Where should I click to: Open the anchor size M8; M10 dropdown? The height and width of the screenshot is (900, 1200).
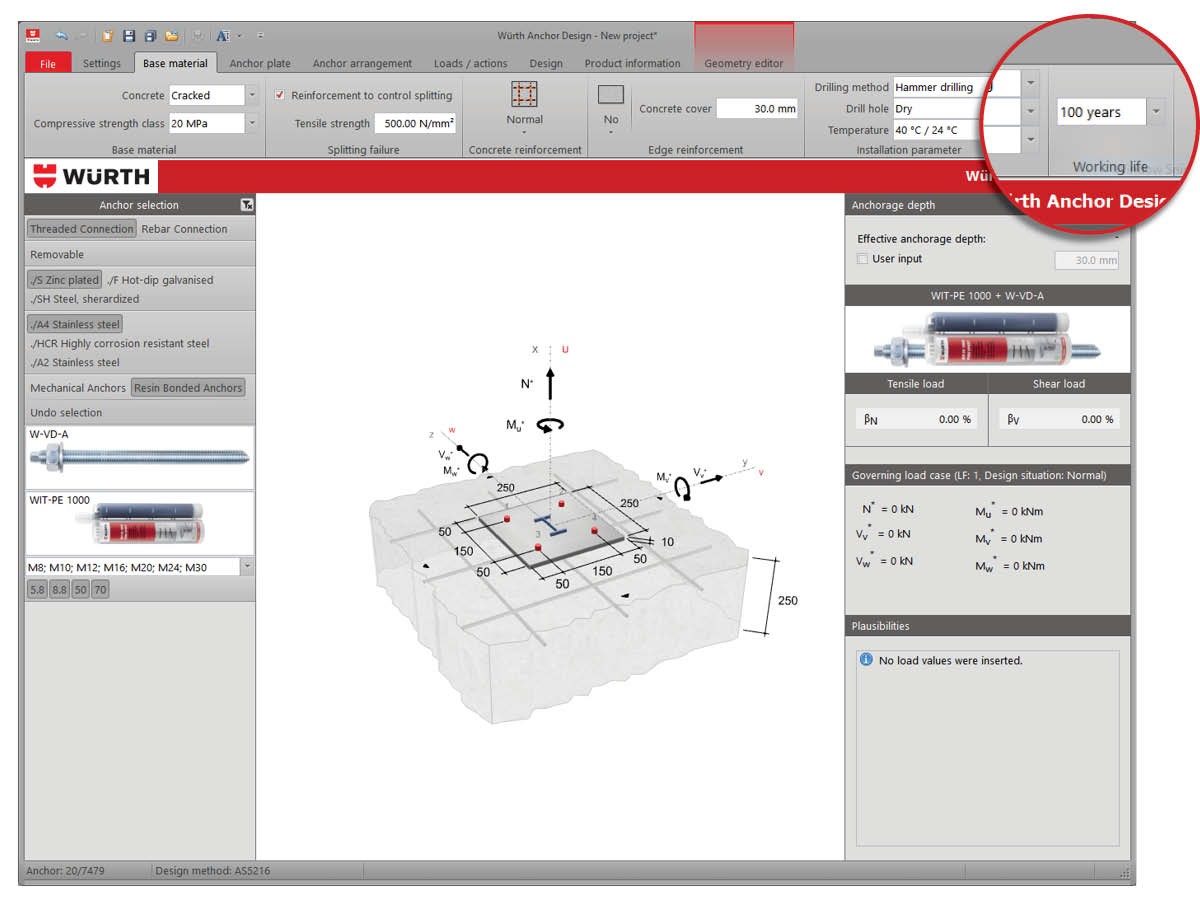click(247, 567)
